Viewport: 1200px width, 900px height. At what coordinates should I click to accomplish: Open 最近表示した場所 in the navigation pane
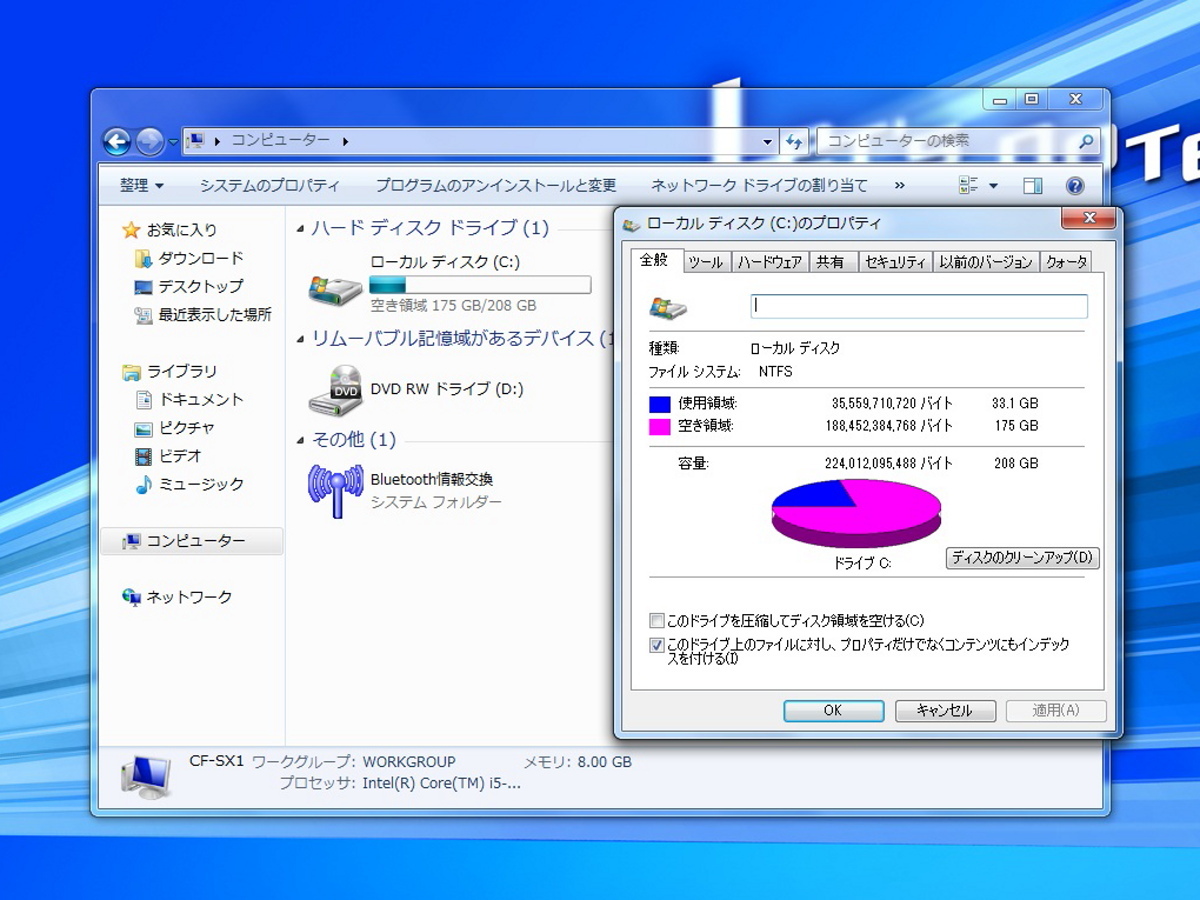(202, 314)
